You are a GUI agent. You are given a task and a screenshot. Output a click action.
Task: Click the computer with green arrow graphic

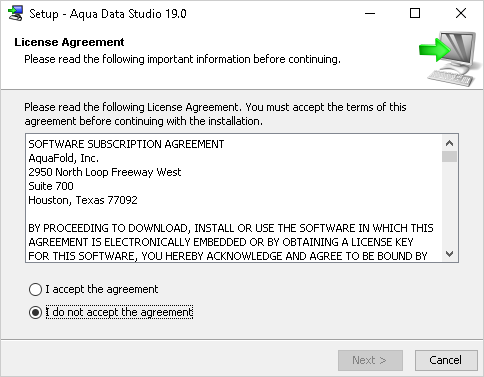pyautogui.click(x=447, y=59)
